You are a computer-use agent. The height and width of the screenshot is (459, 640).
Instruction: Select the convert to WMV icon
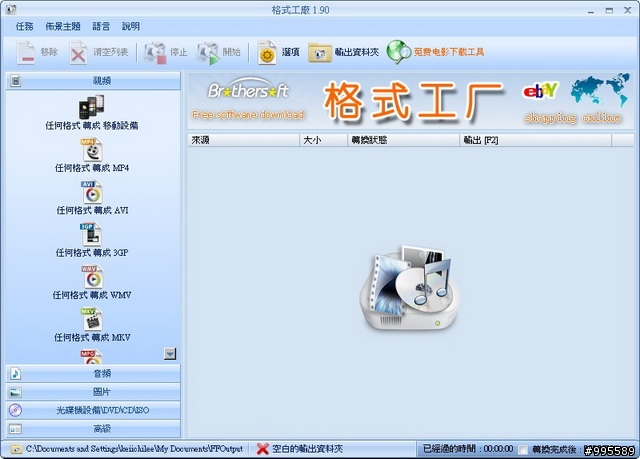point(91,277)
